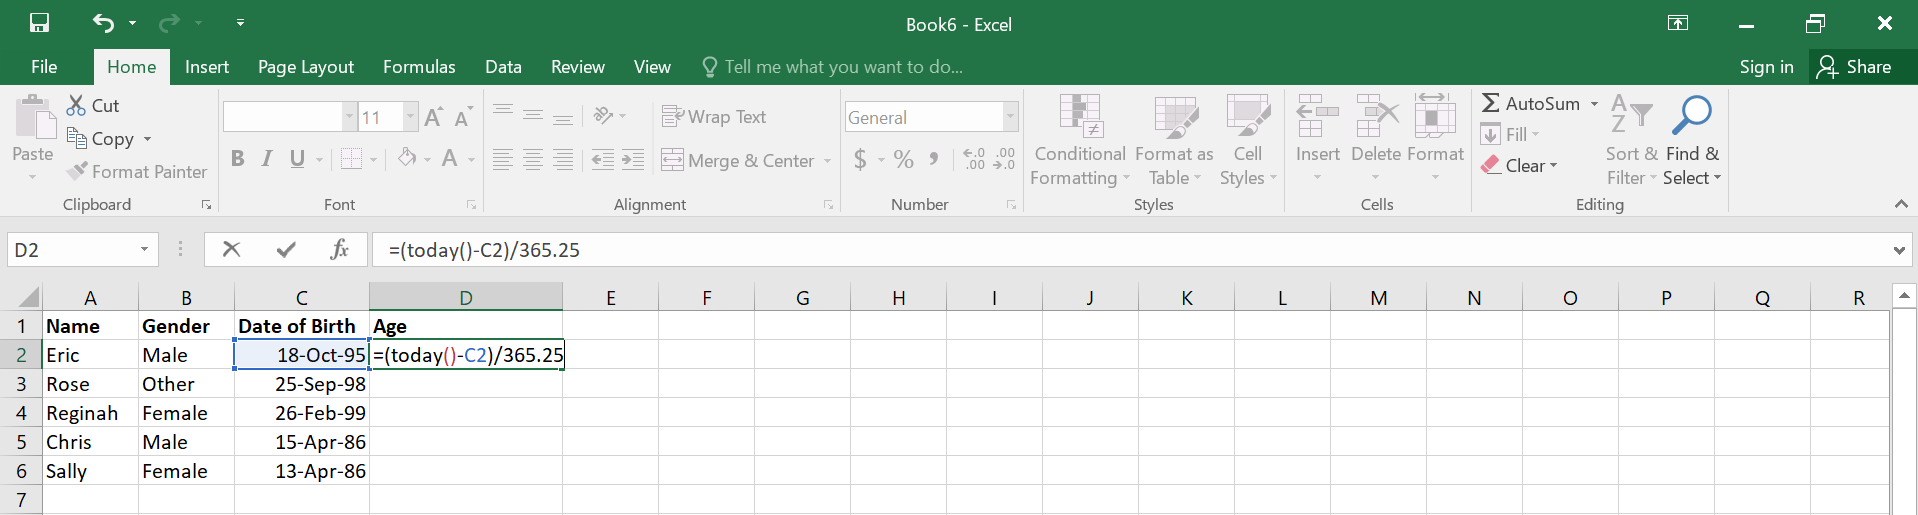The height and width of the screenshot is (515, 1918).
Task: Click the Orientation angled text icon
Action: [603, 116]
